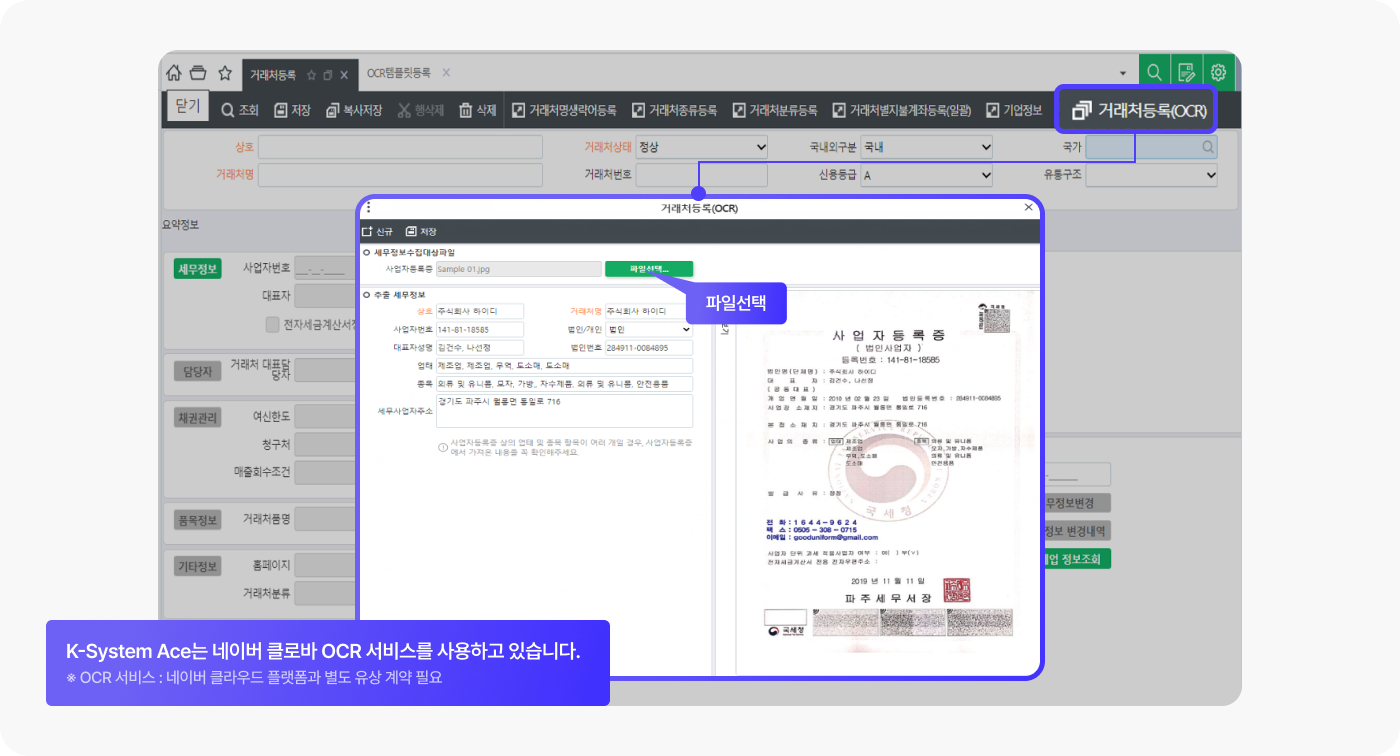Launch 거래처등록(OCR) from toolbar
This screenshot has width=1400, height=756.
click(1137, 110)
